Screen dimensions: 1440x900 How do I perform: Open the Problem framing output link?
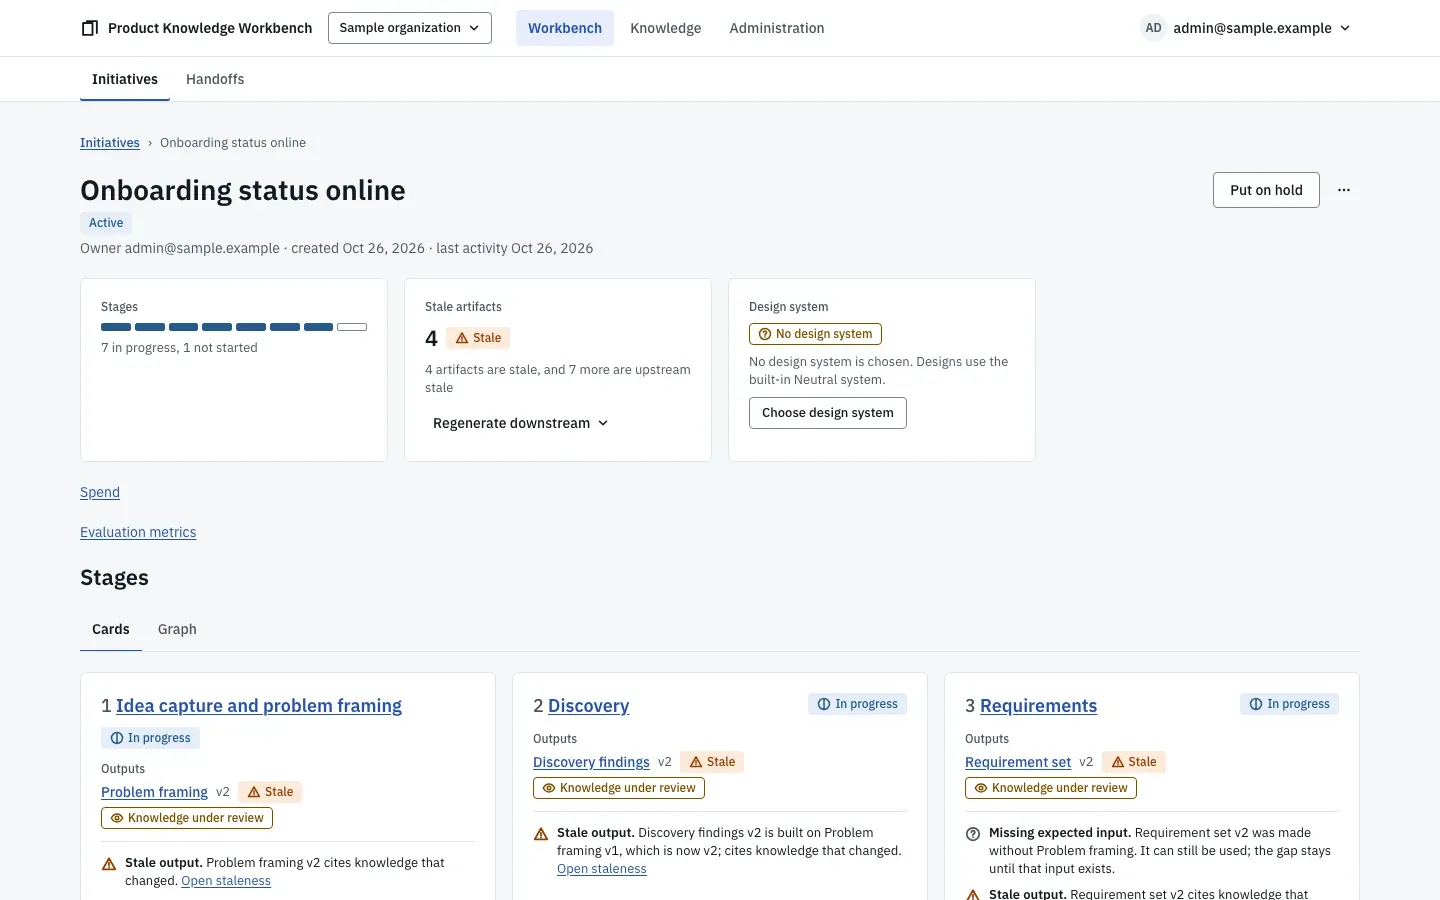click(154, 792)
